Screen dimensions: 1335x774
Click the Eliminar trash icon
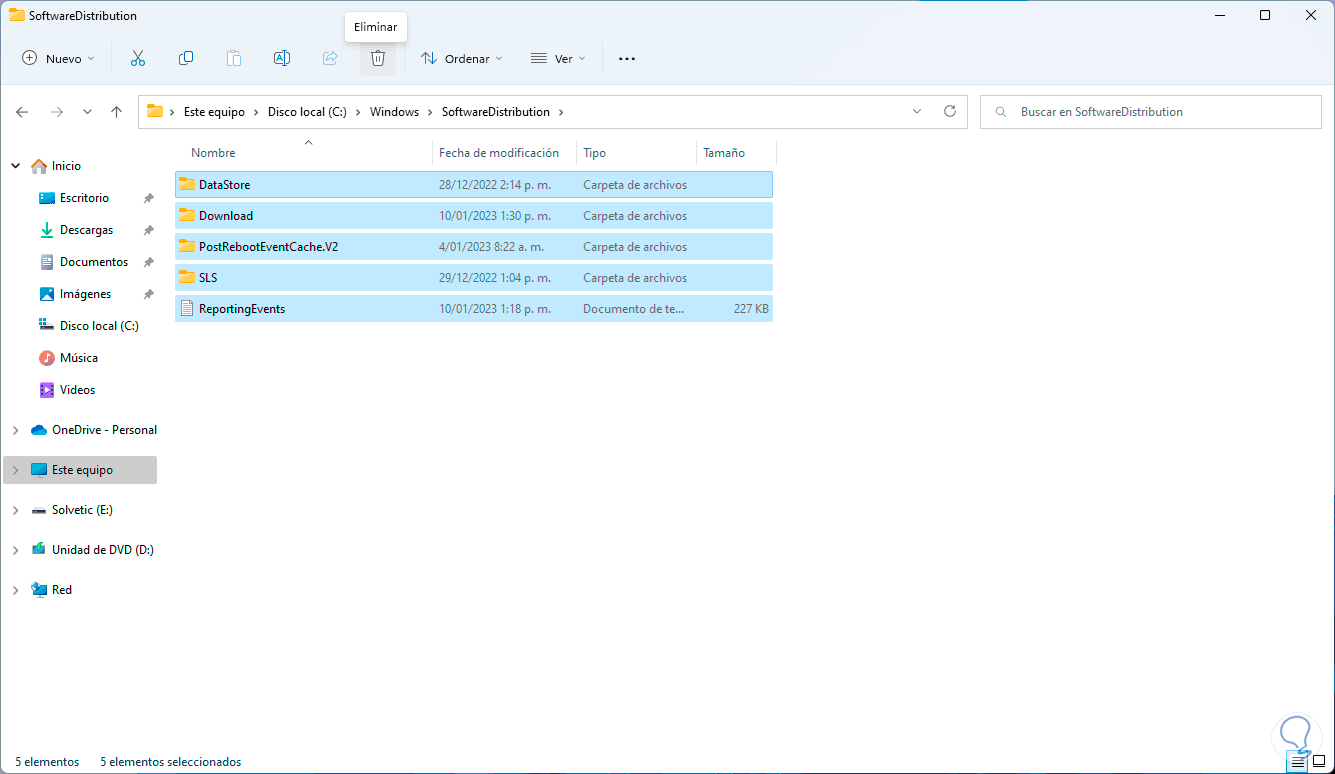(378, 59)
